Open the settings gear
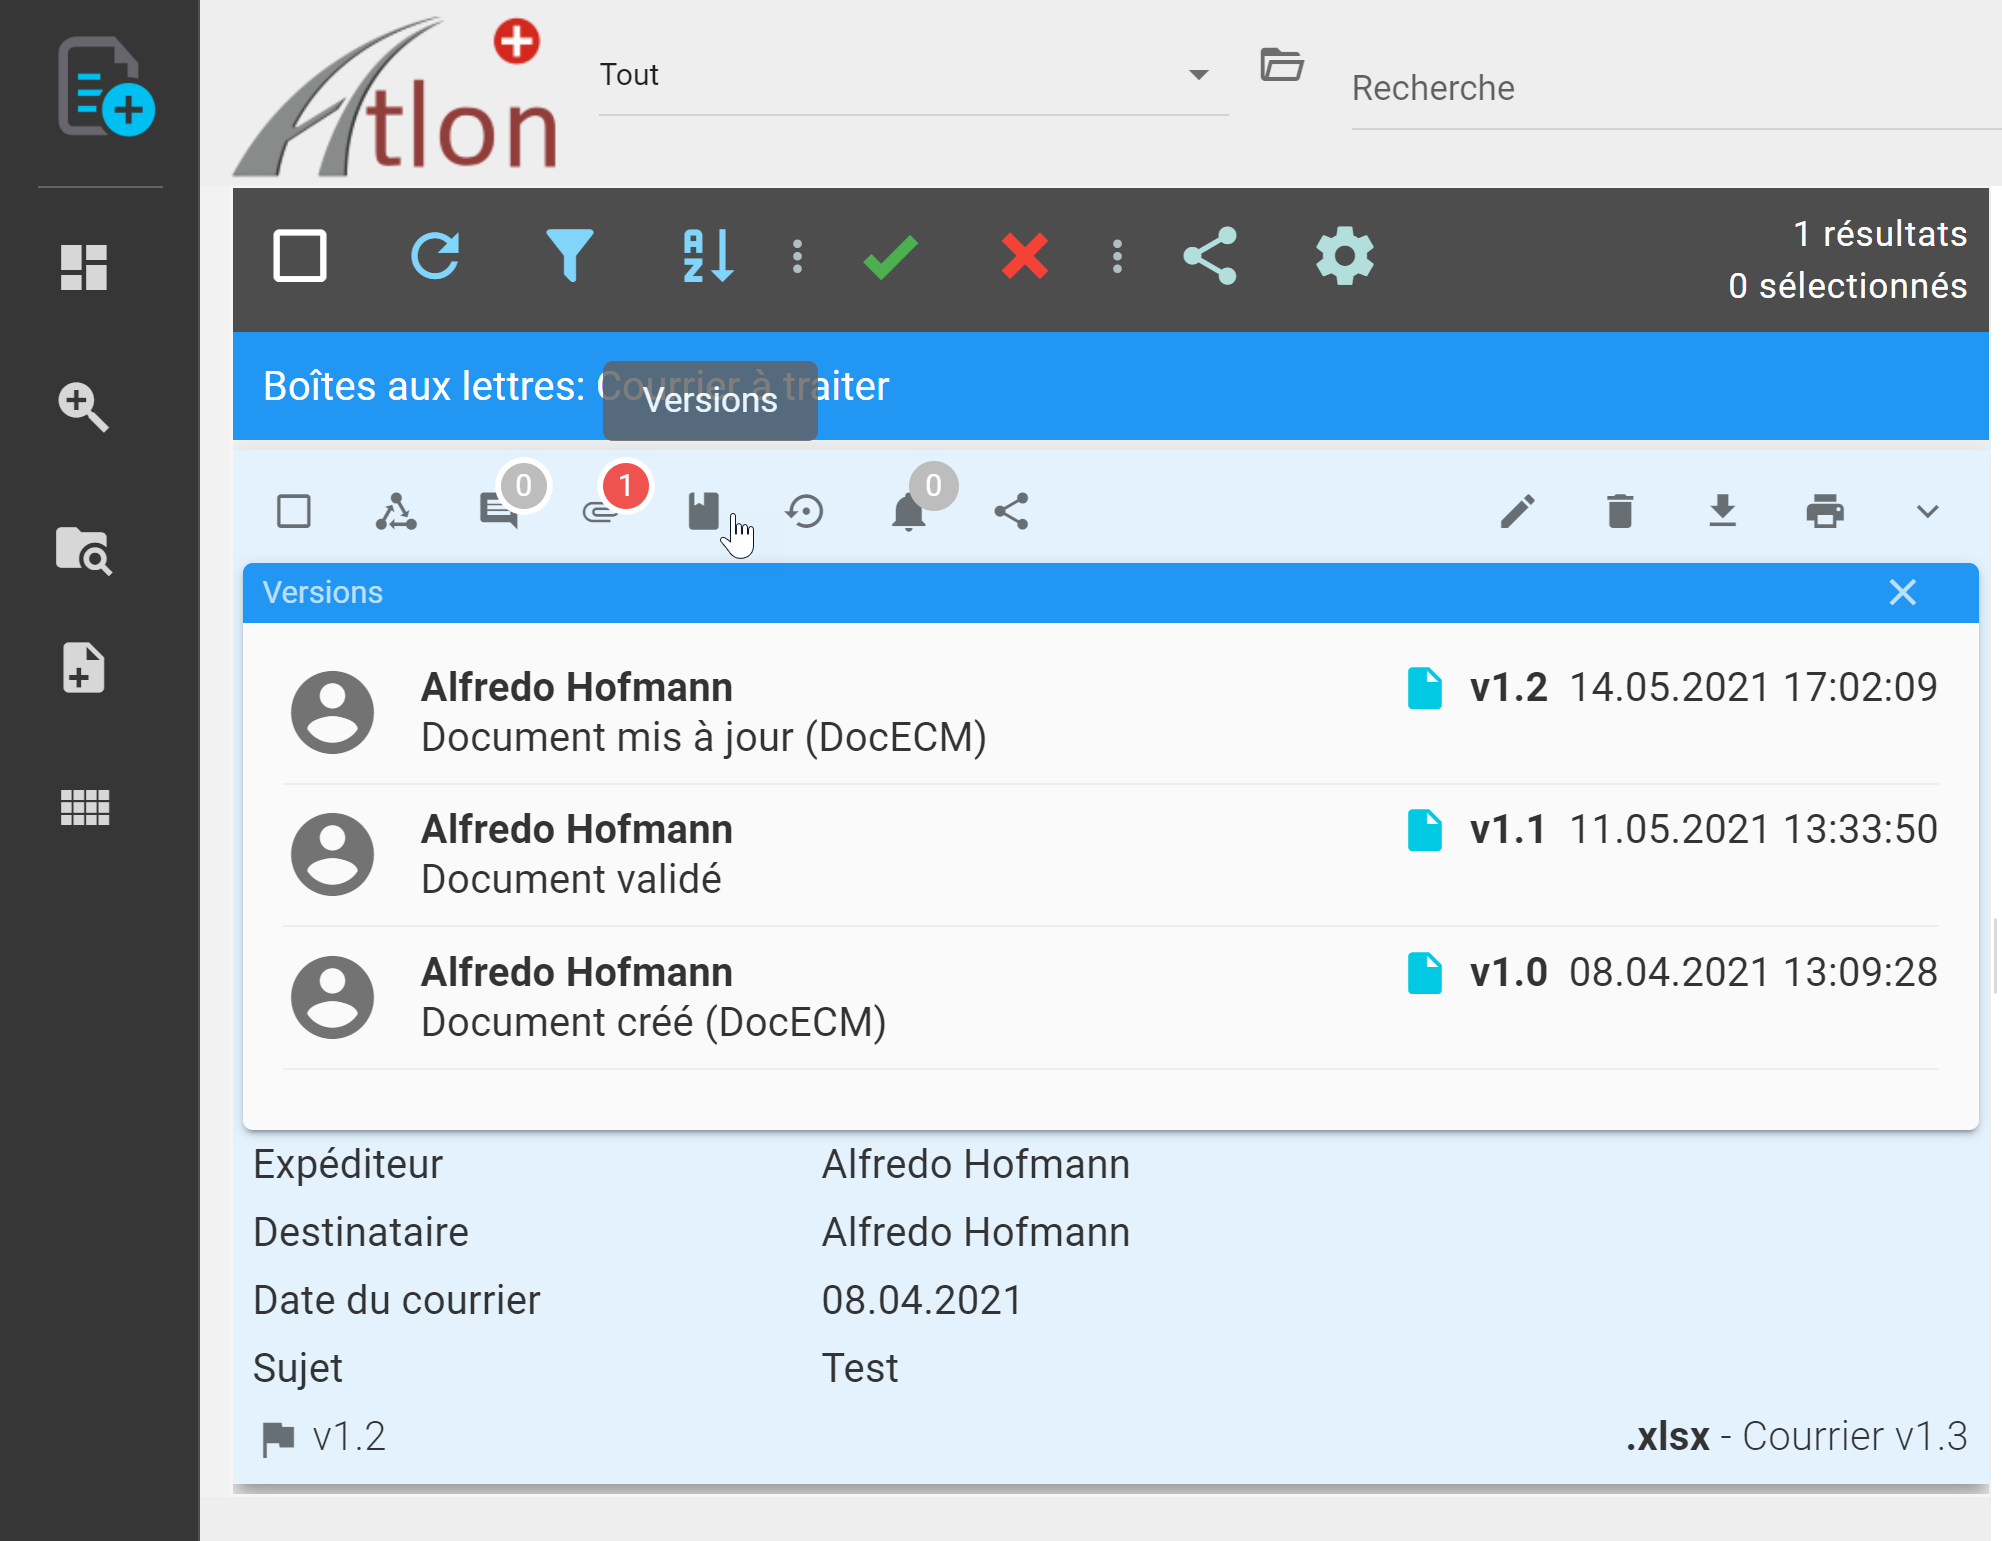 [x=1345, y=256]
